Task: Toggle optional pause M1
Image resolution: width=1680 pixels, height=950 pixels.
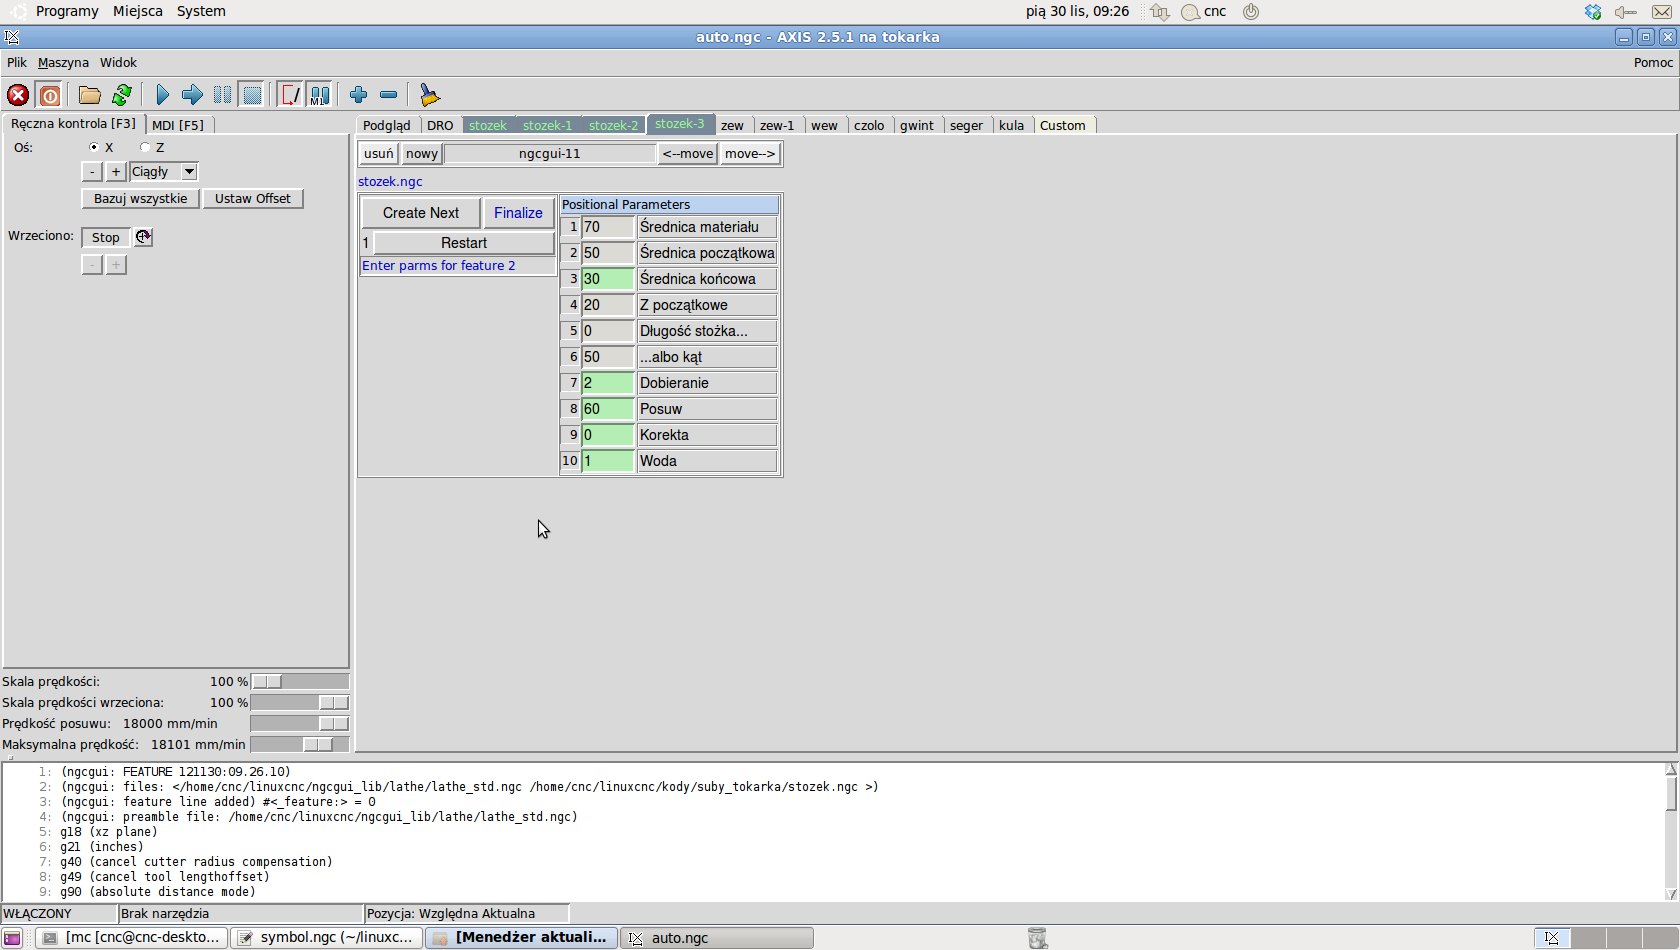Action: pos(320,95)
